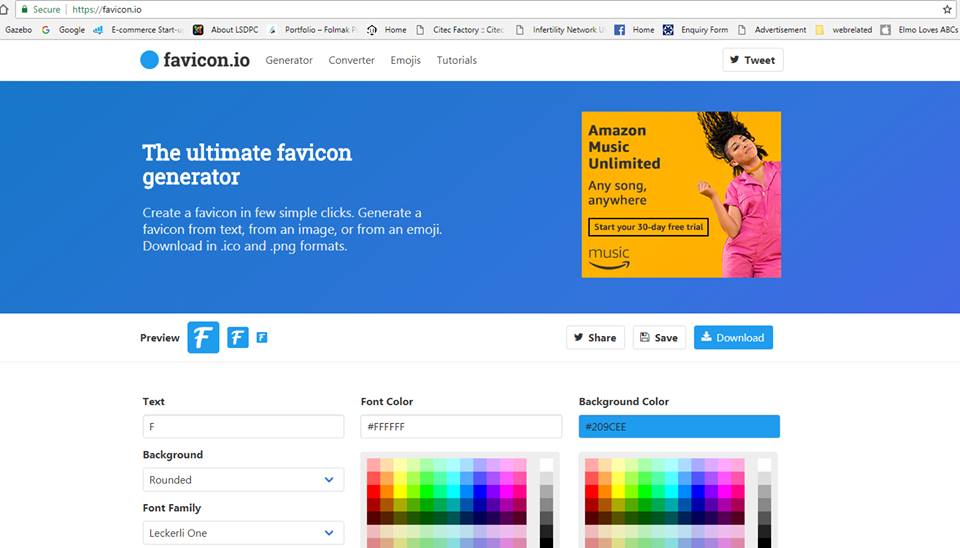Open the Google bookmark in the bookmarks bar
Image resolution: width=960 pixels, height=548 pixels.
click(63, 30)
